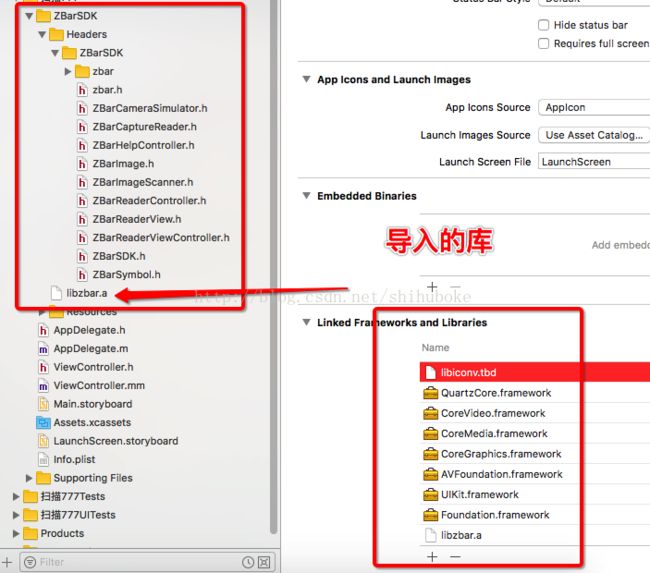Toggle source-control status filter icon
The width and height of the screenshot is (650, 573).
264,562
